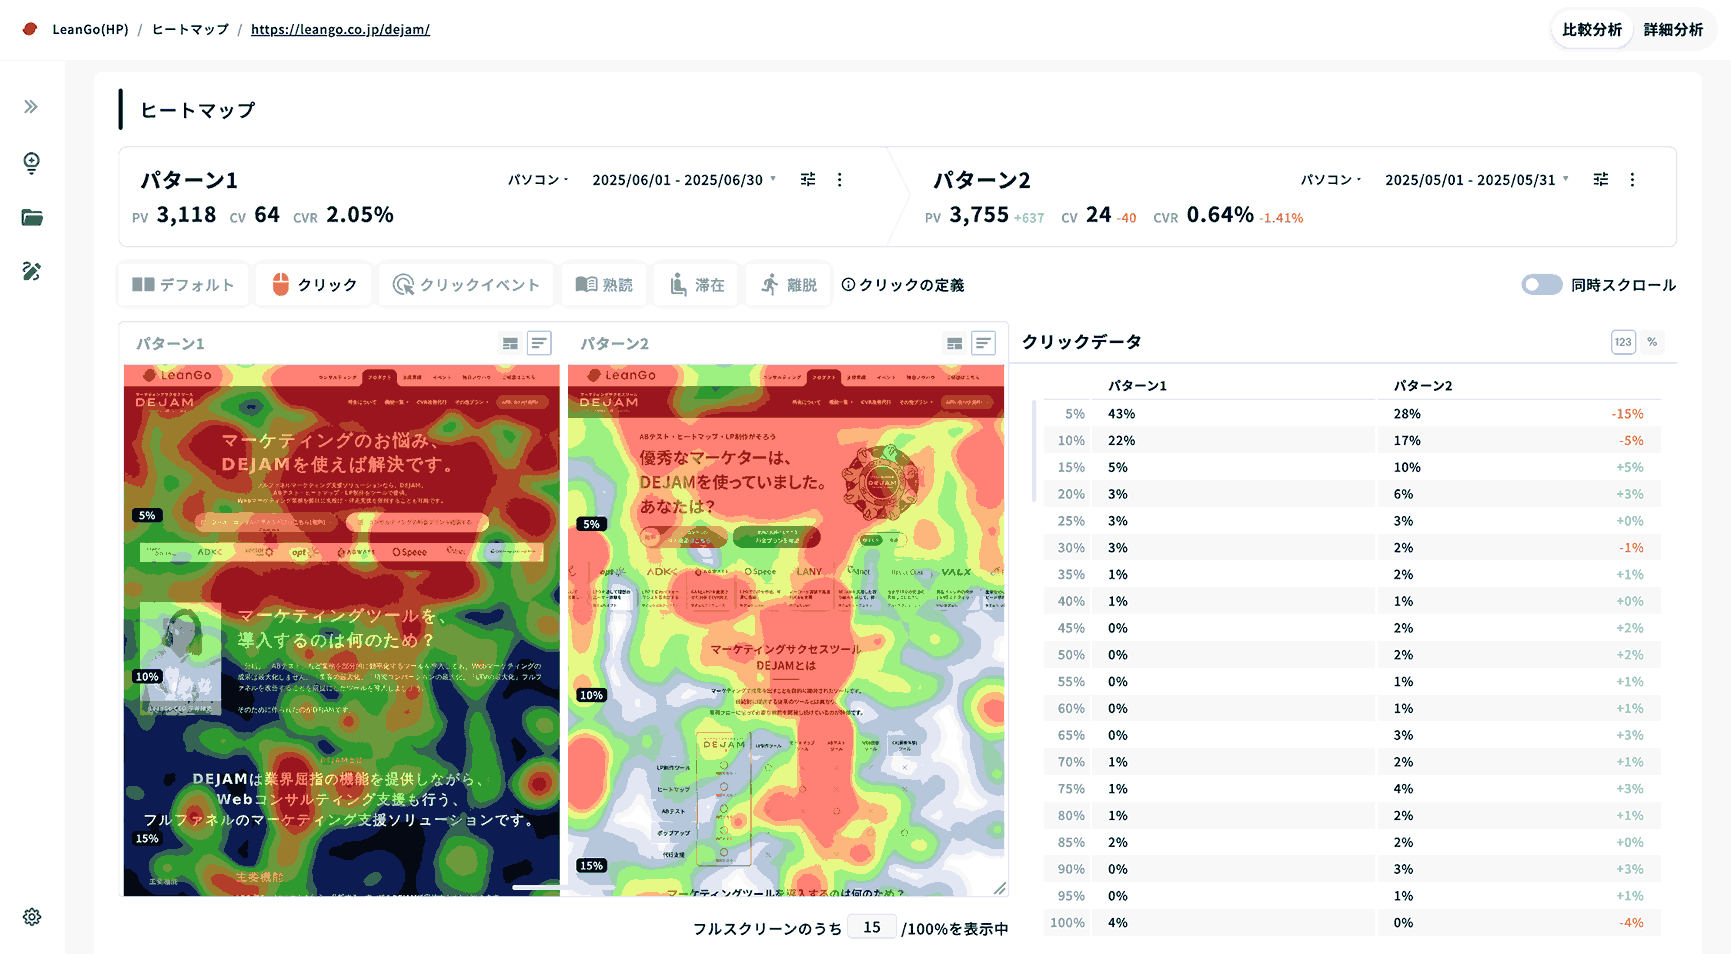Open クリックの定義 info link
The image size is (1731, 954).
(x=903, y=285)
